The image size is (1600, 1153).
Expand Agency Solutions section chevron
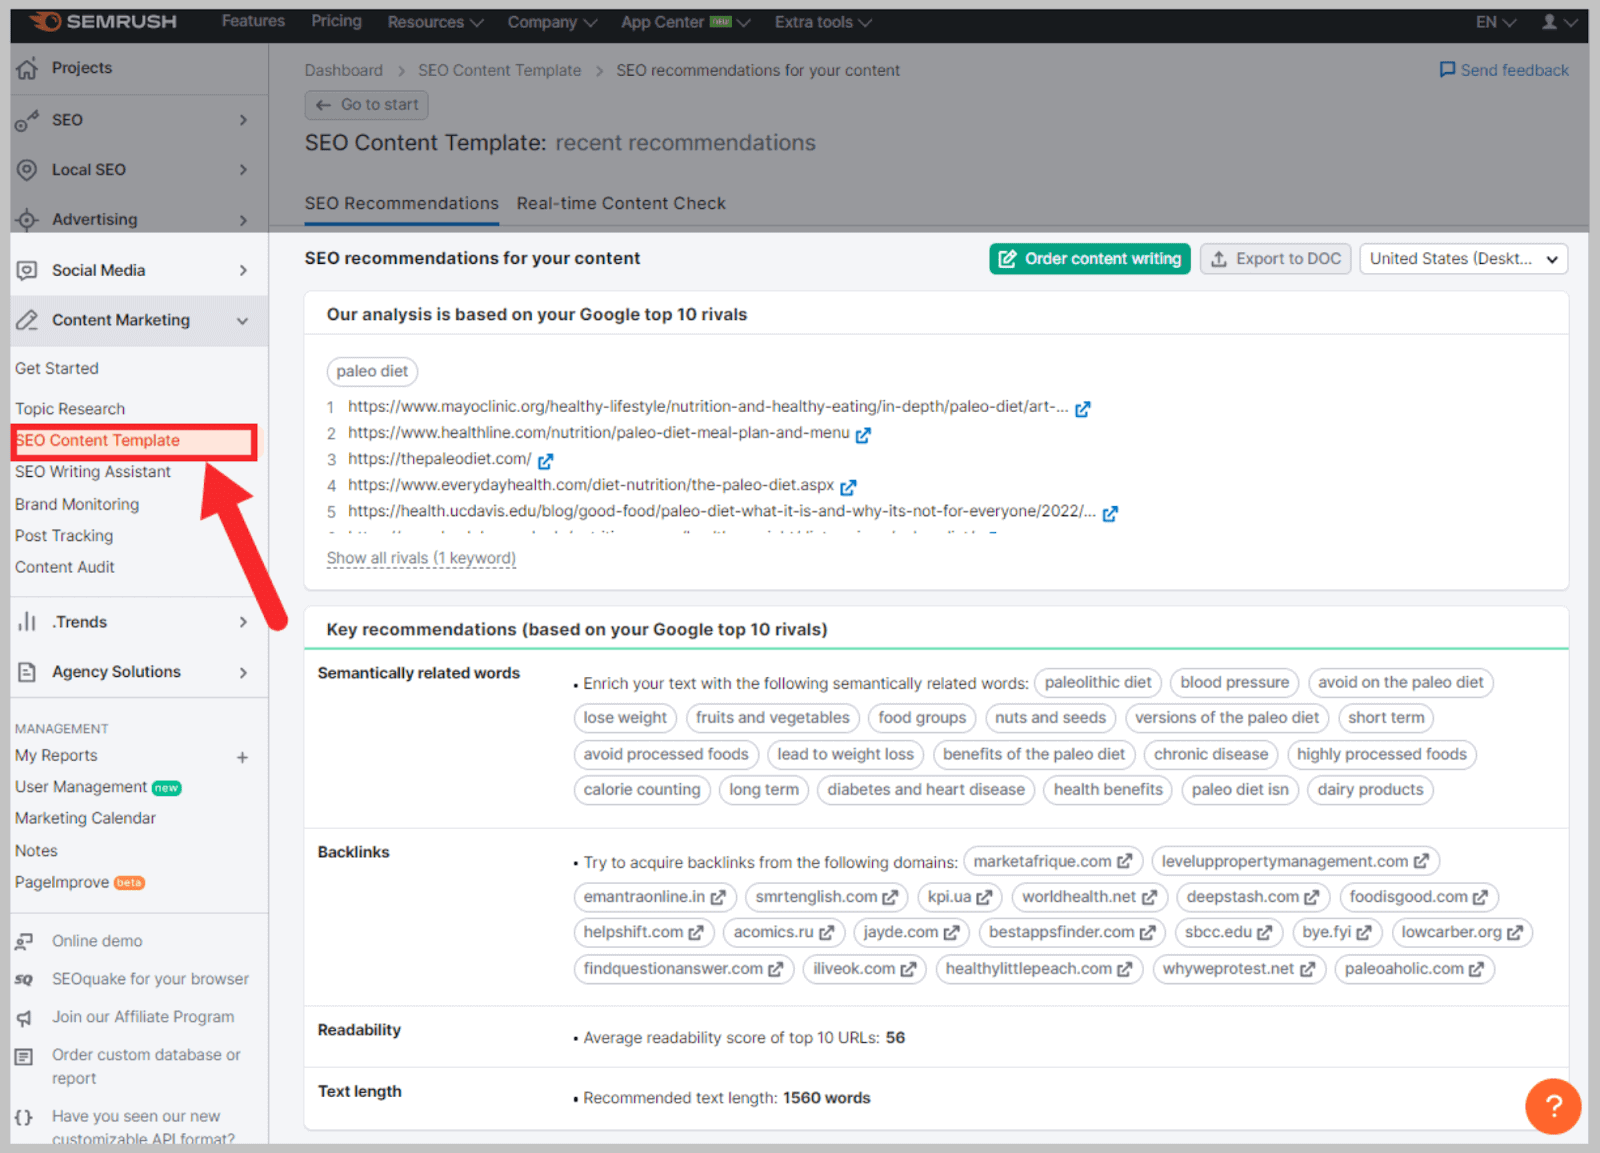point(242,672)
